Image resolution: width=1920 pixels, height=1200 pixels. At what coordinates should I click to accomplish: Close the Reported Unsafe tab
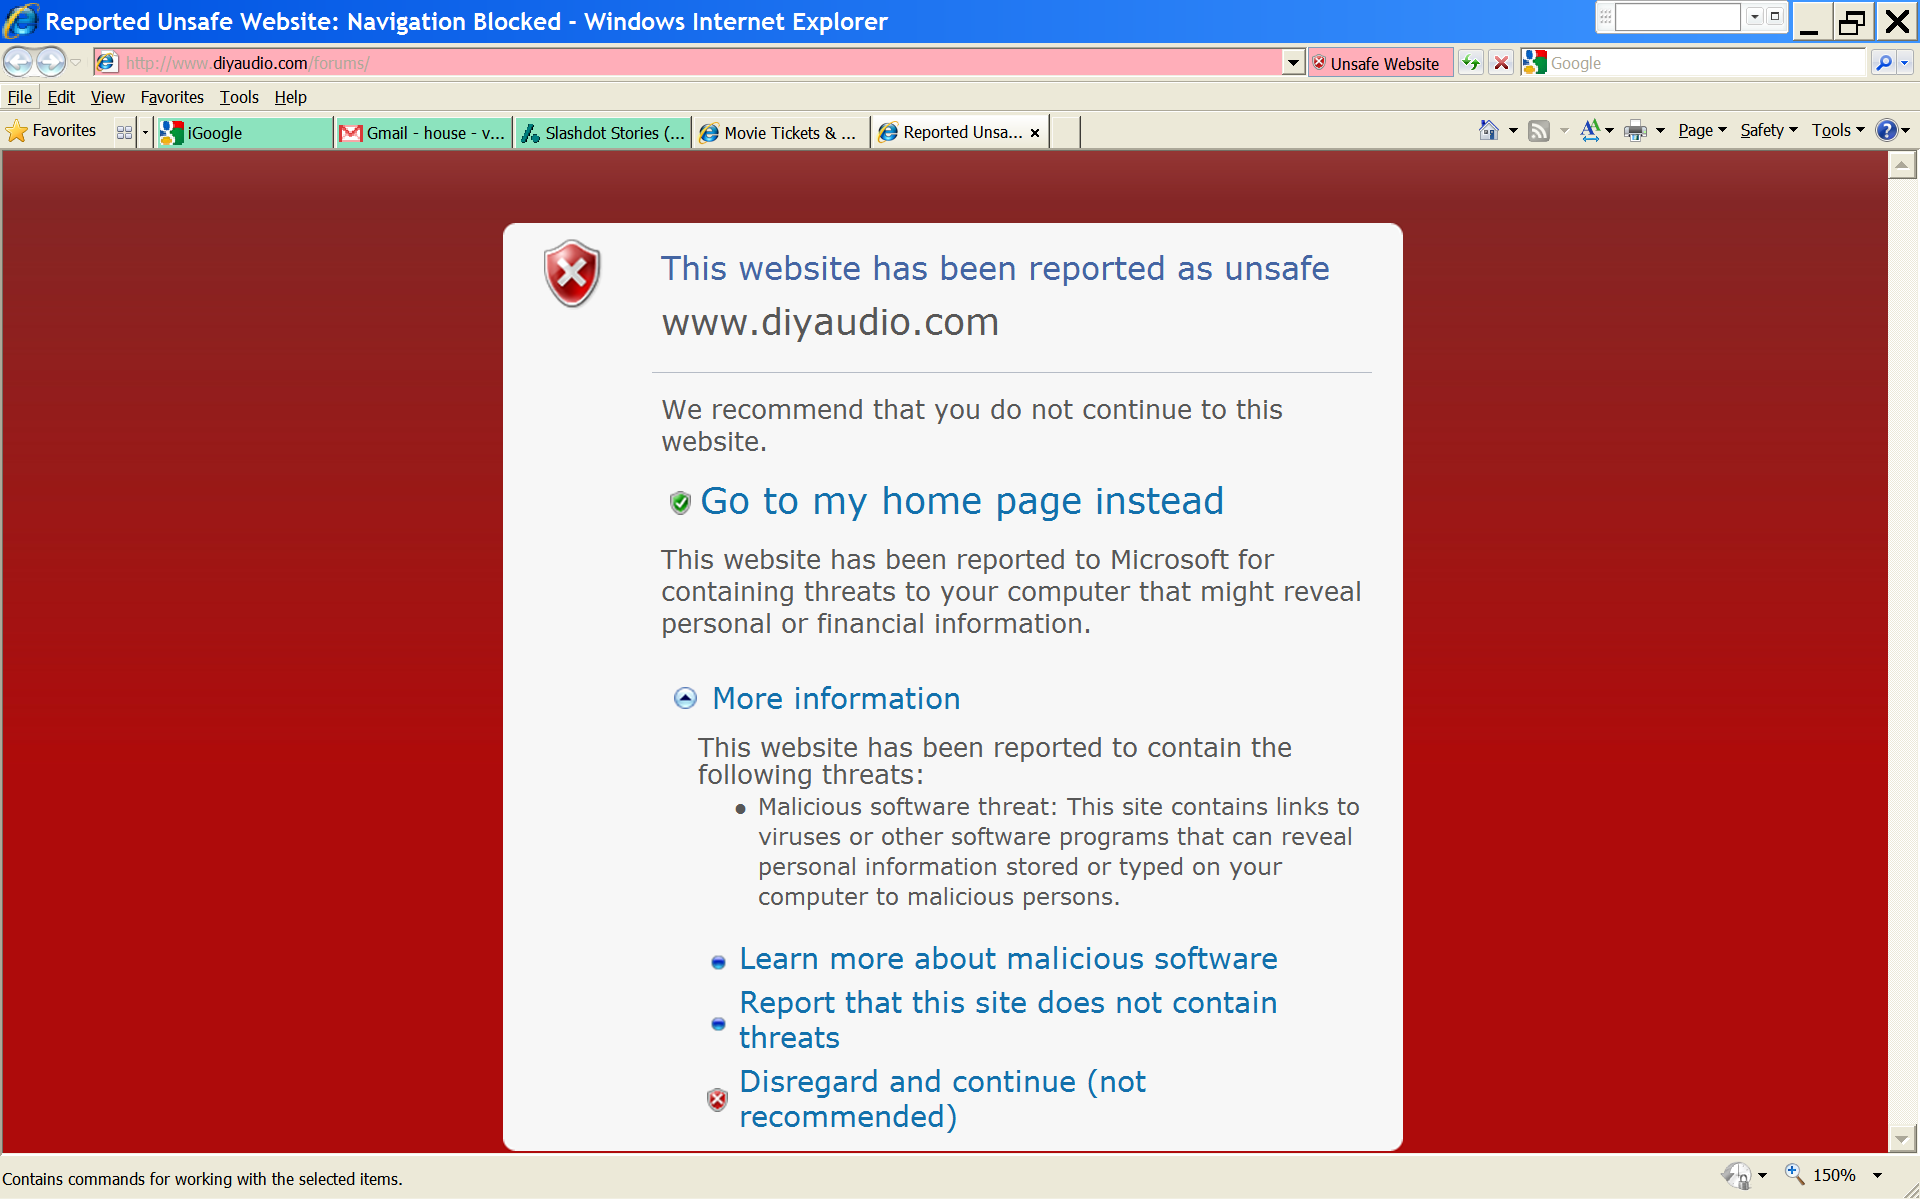[1035, 132]
